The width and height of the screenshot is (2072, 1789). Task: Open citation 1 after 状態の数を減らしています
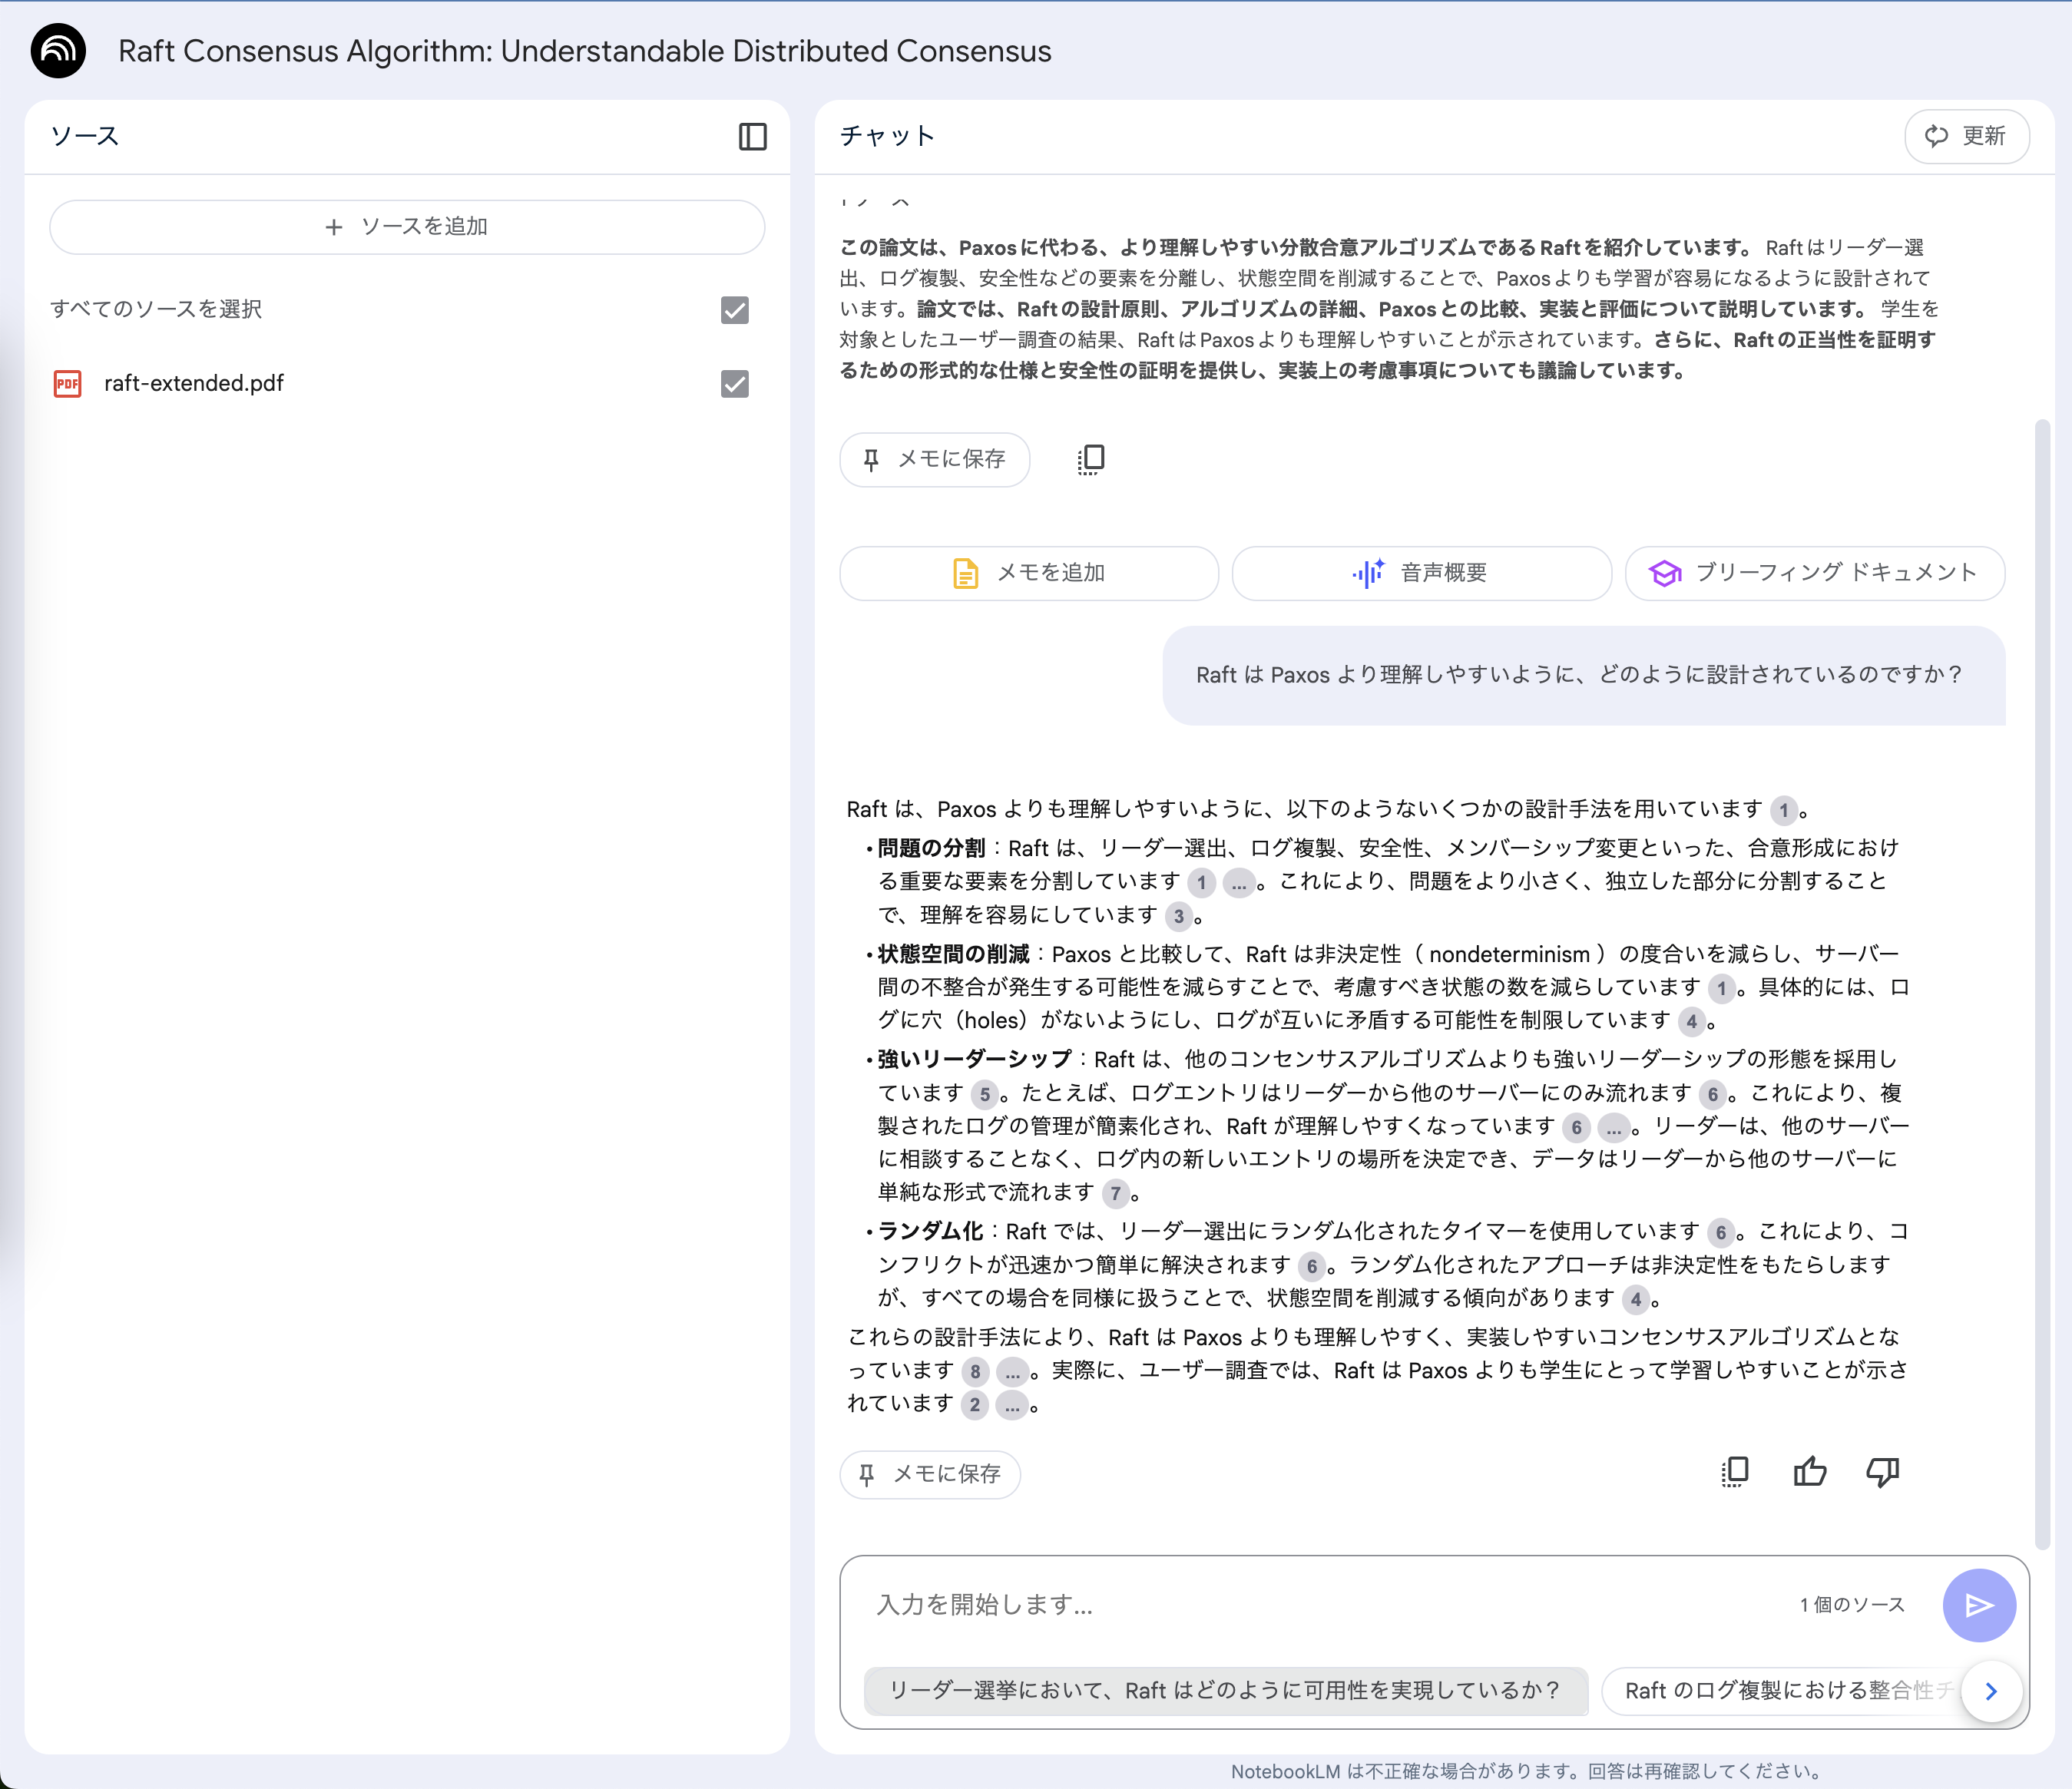[1721, 989]
